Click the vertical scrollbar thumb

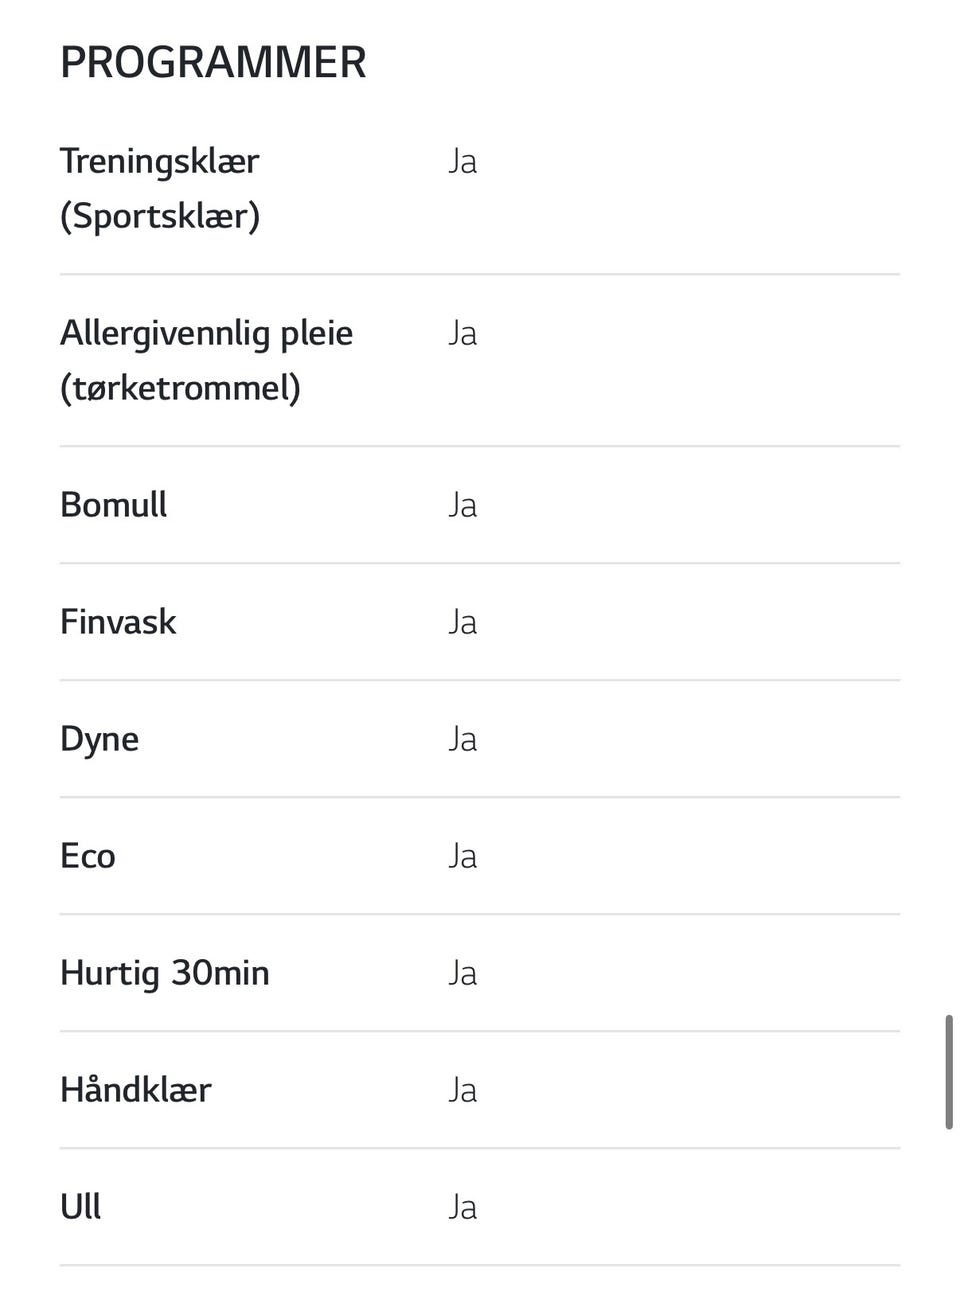point(949,1073)
